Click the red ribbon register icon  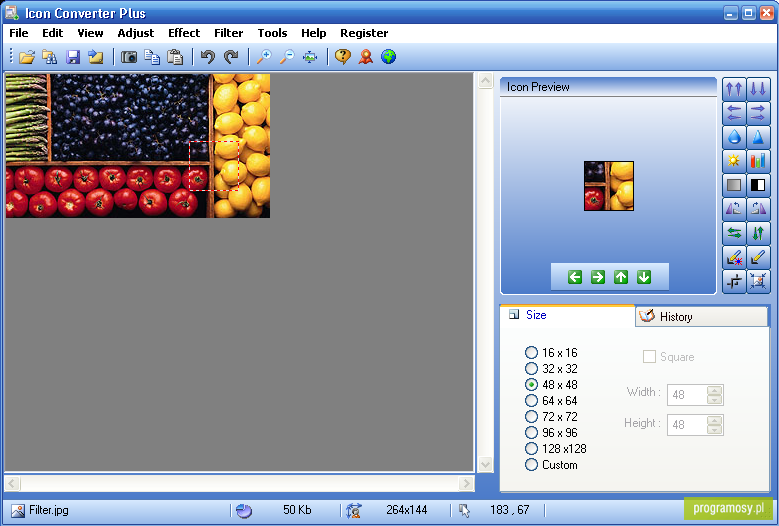pos(366,57)
